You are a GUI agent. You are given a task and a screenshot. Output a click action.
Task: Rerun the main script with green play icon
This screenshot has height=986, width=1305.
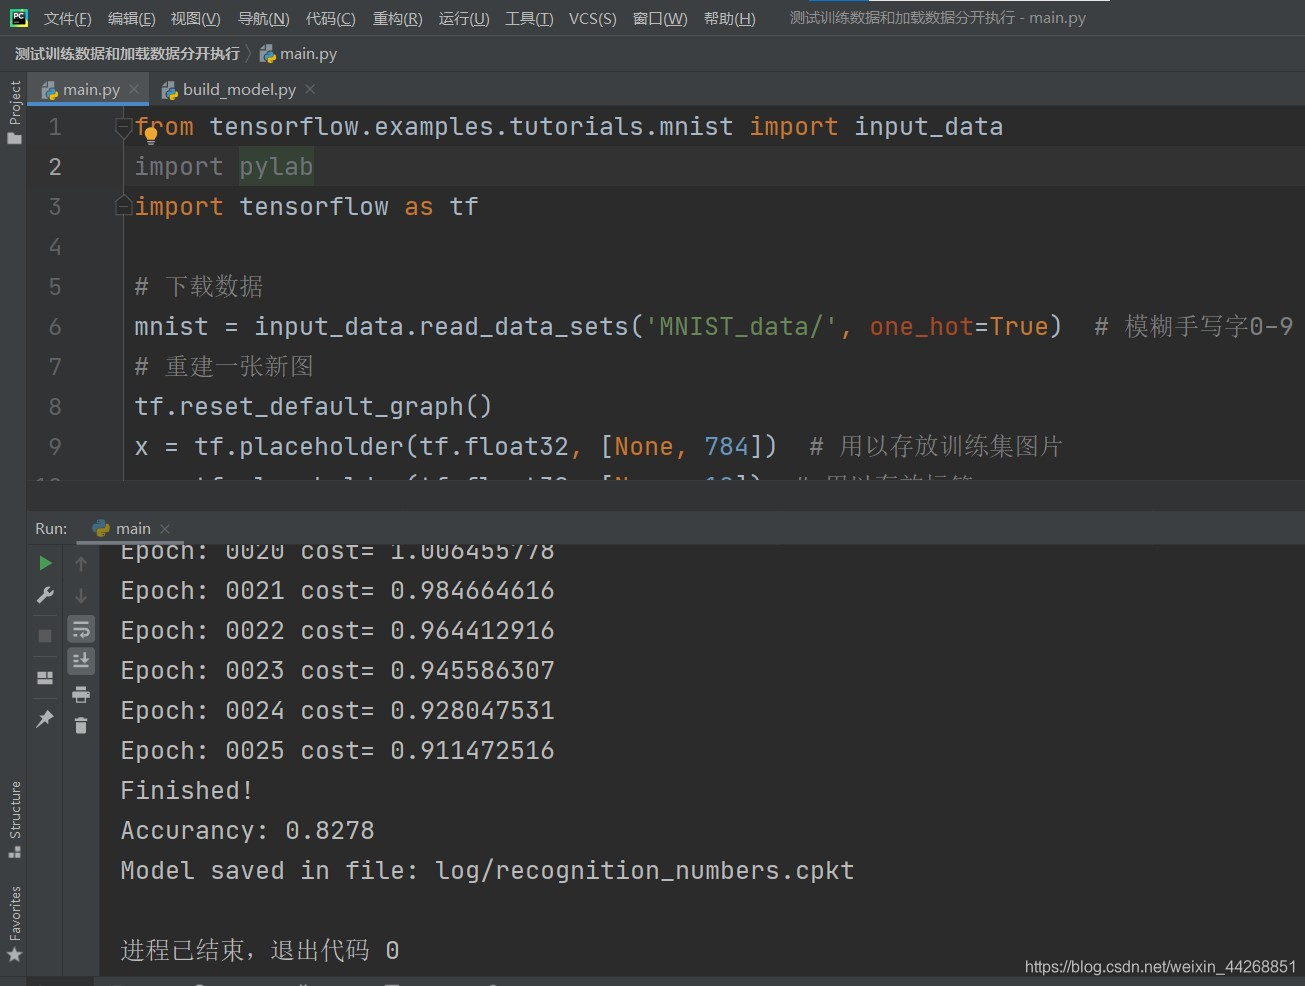point(45,562)
